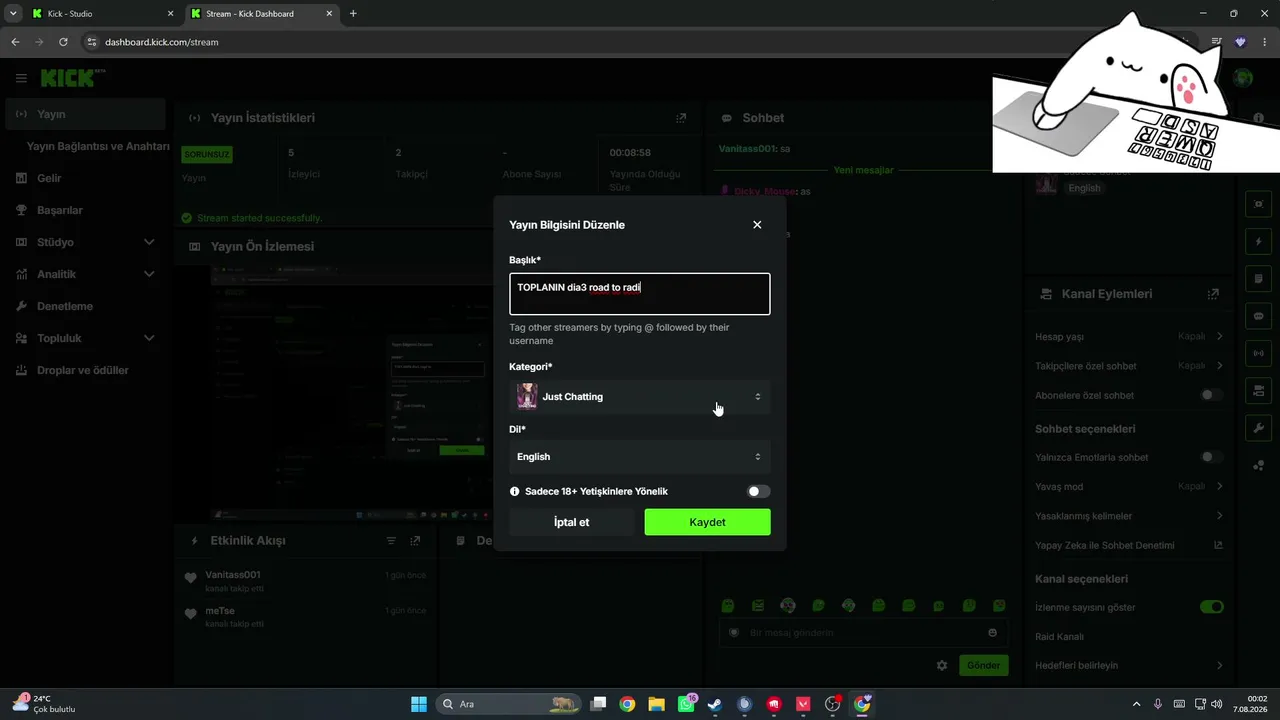The height and width of the screenshot is (720, 1280).
Task: Open Yapay Zeka ile Sohbet Denetimi link
Action: coord(1129,545)
